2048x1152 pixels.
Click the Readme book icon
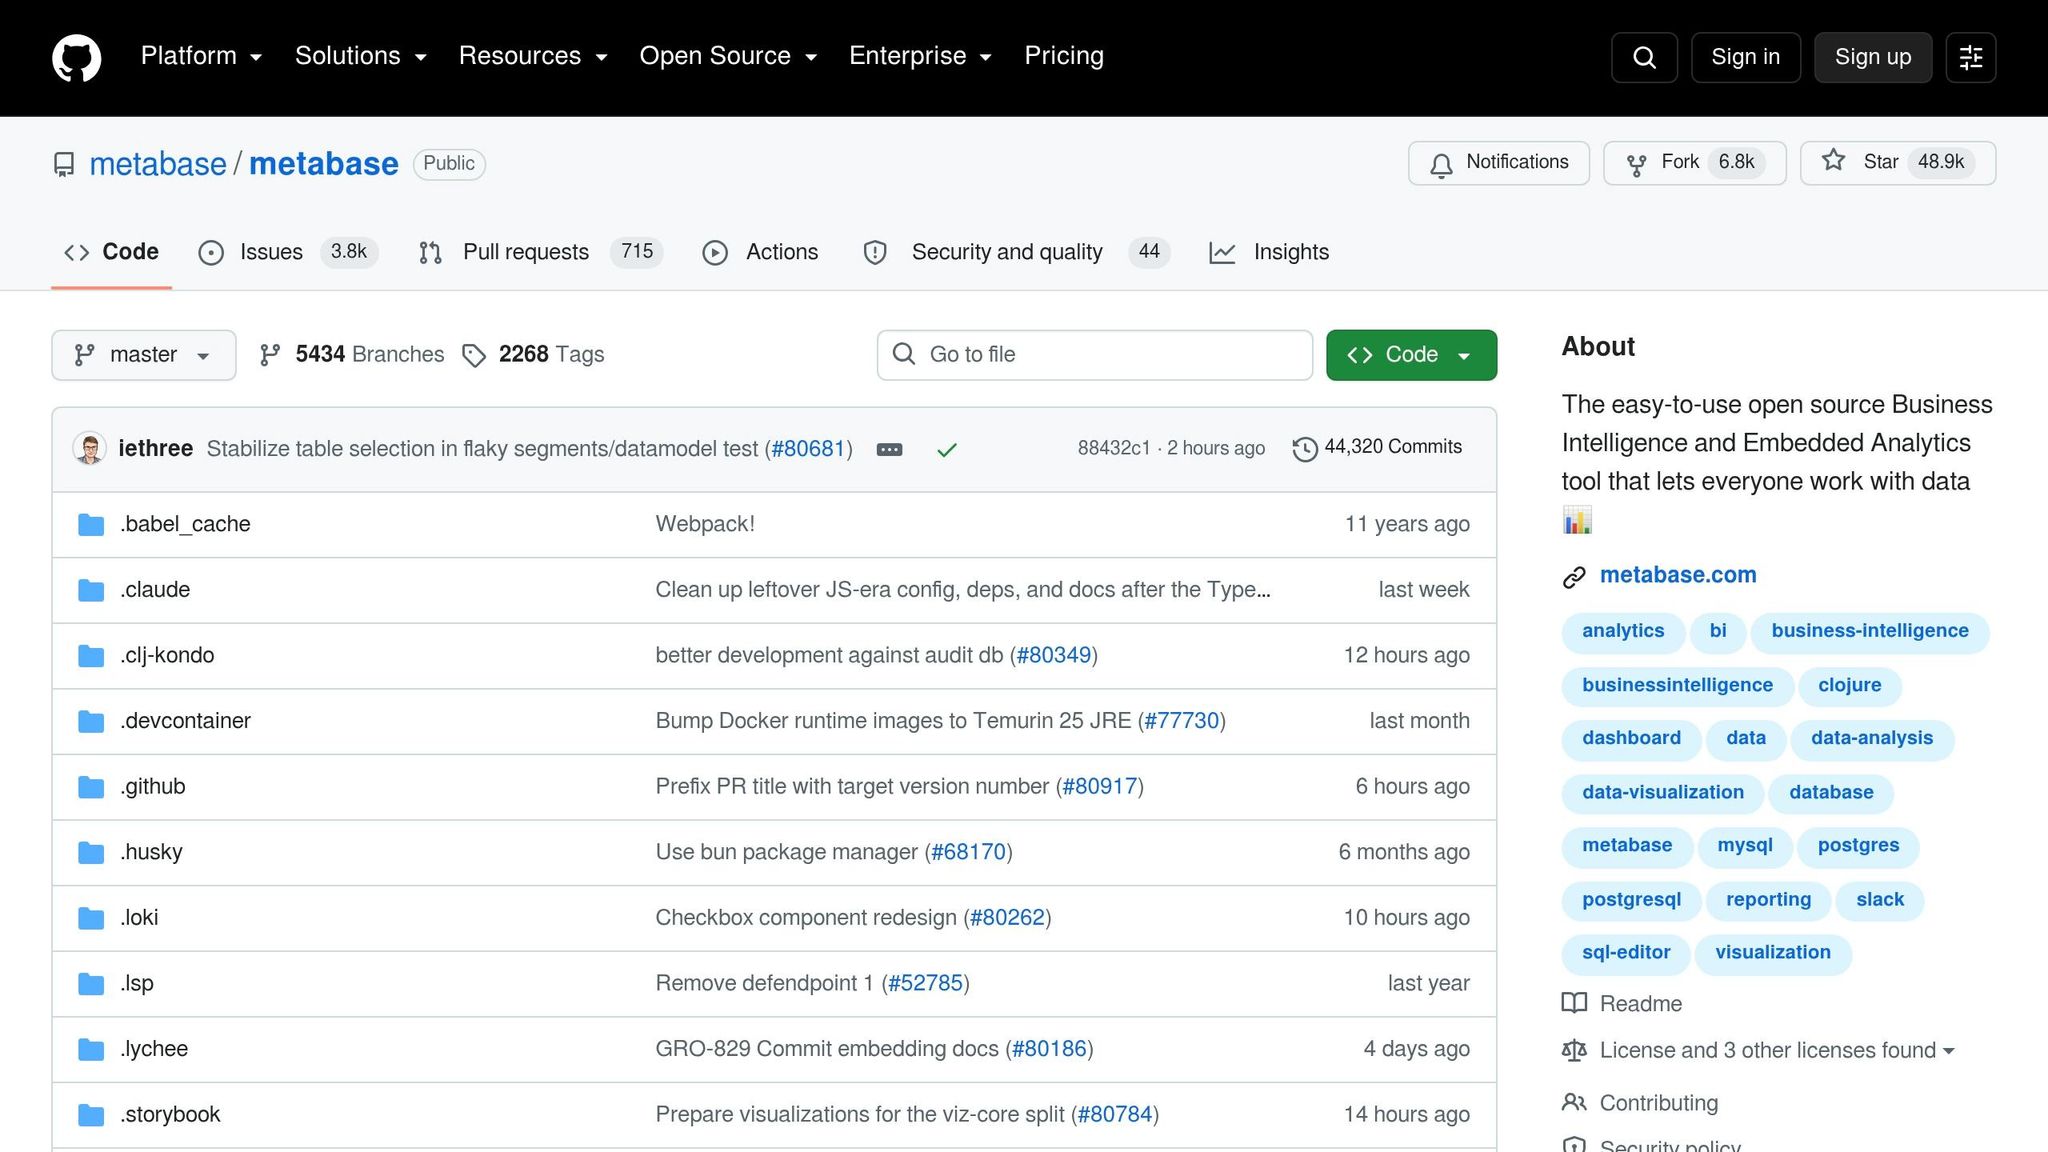(x=1574, y=1003)
